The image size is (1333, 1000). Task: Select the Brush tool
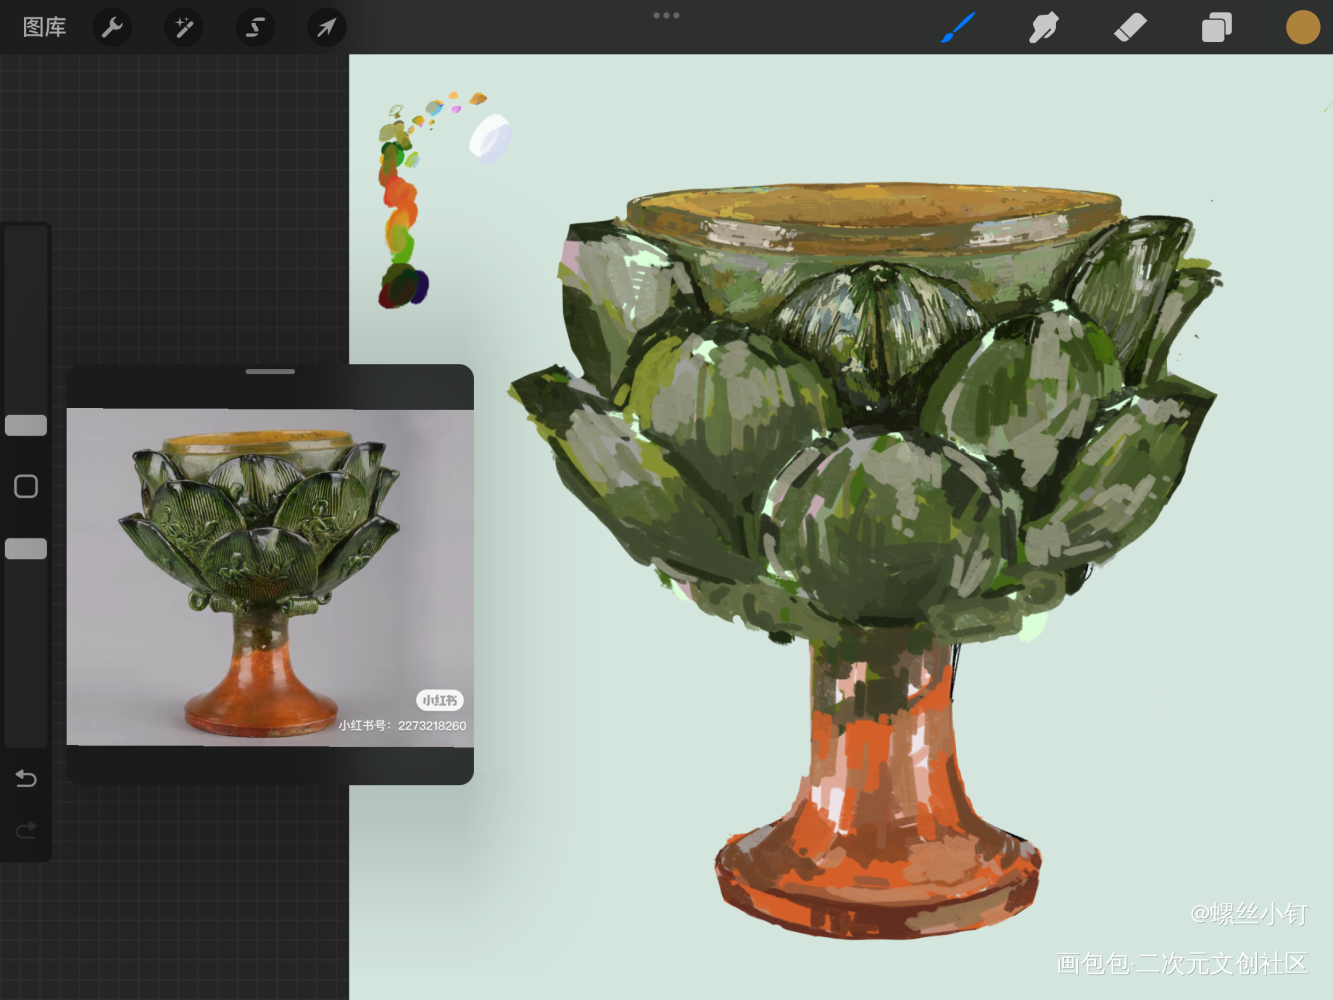point(957,27)
